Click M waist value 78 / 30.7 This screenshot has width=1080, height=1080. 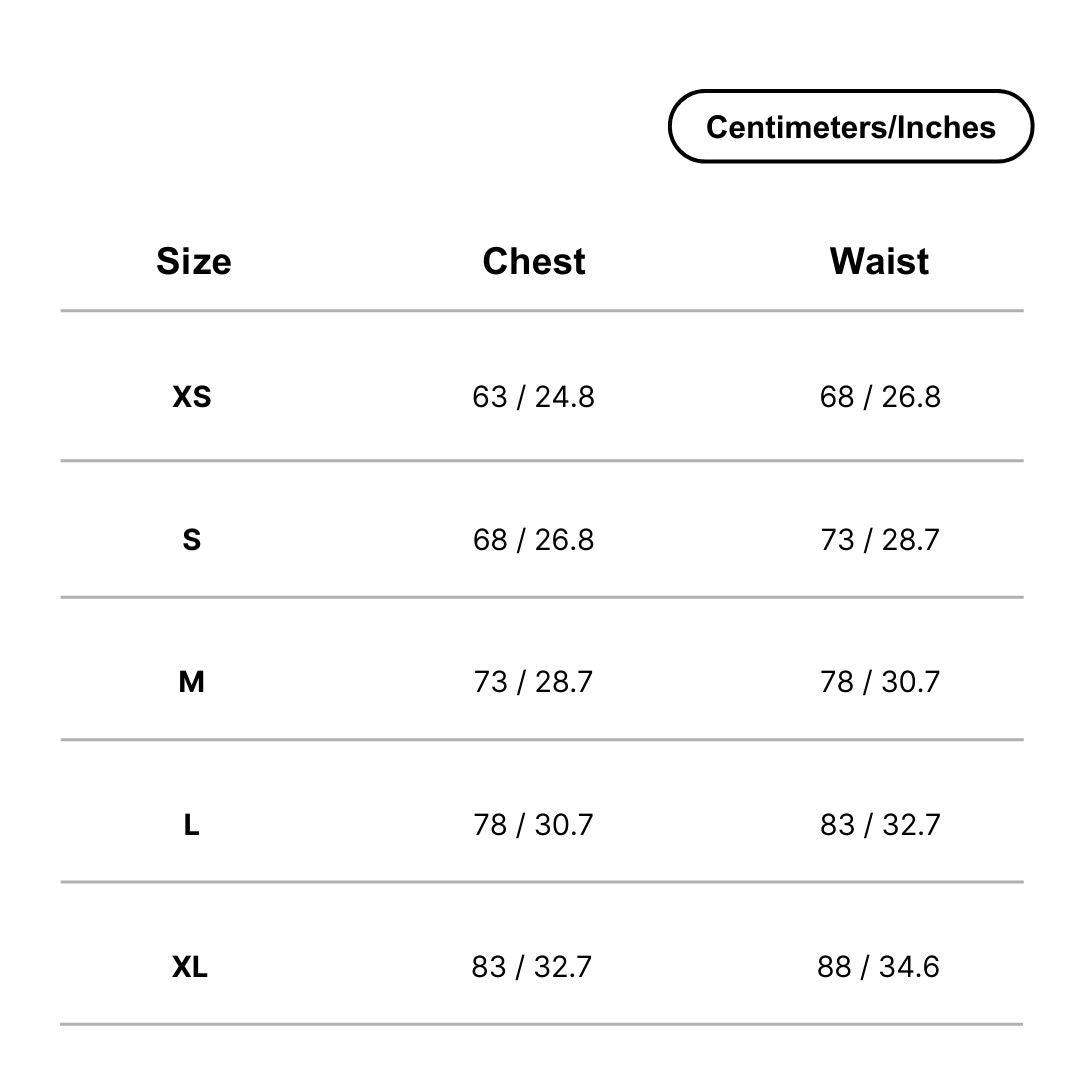[x=880, y=682]
